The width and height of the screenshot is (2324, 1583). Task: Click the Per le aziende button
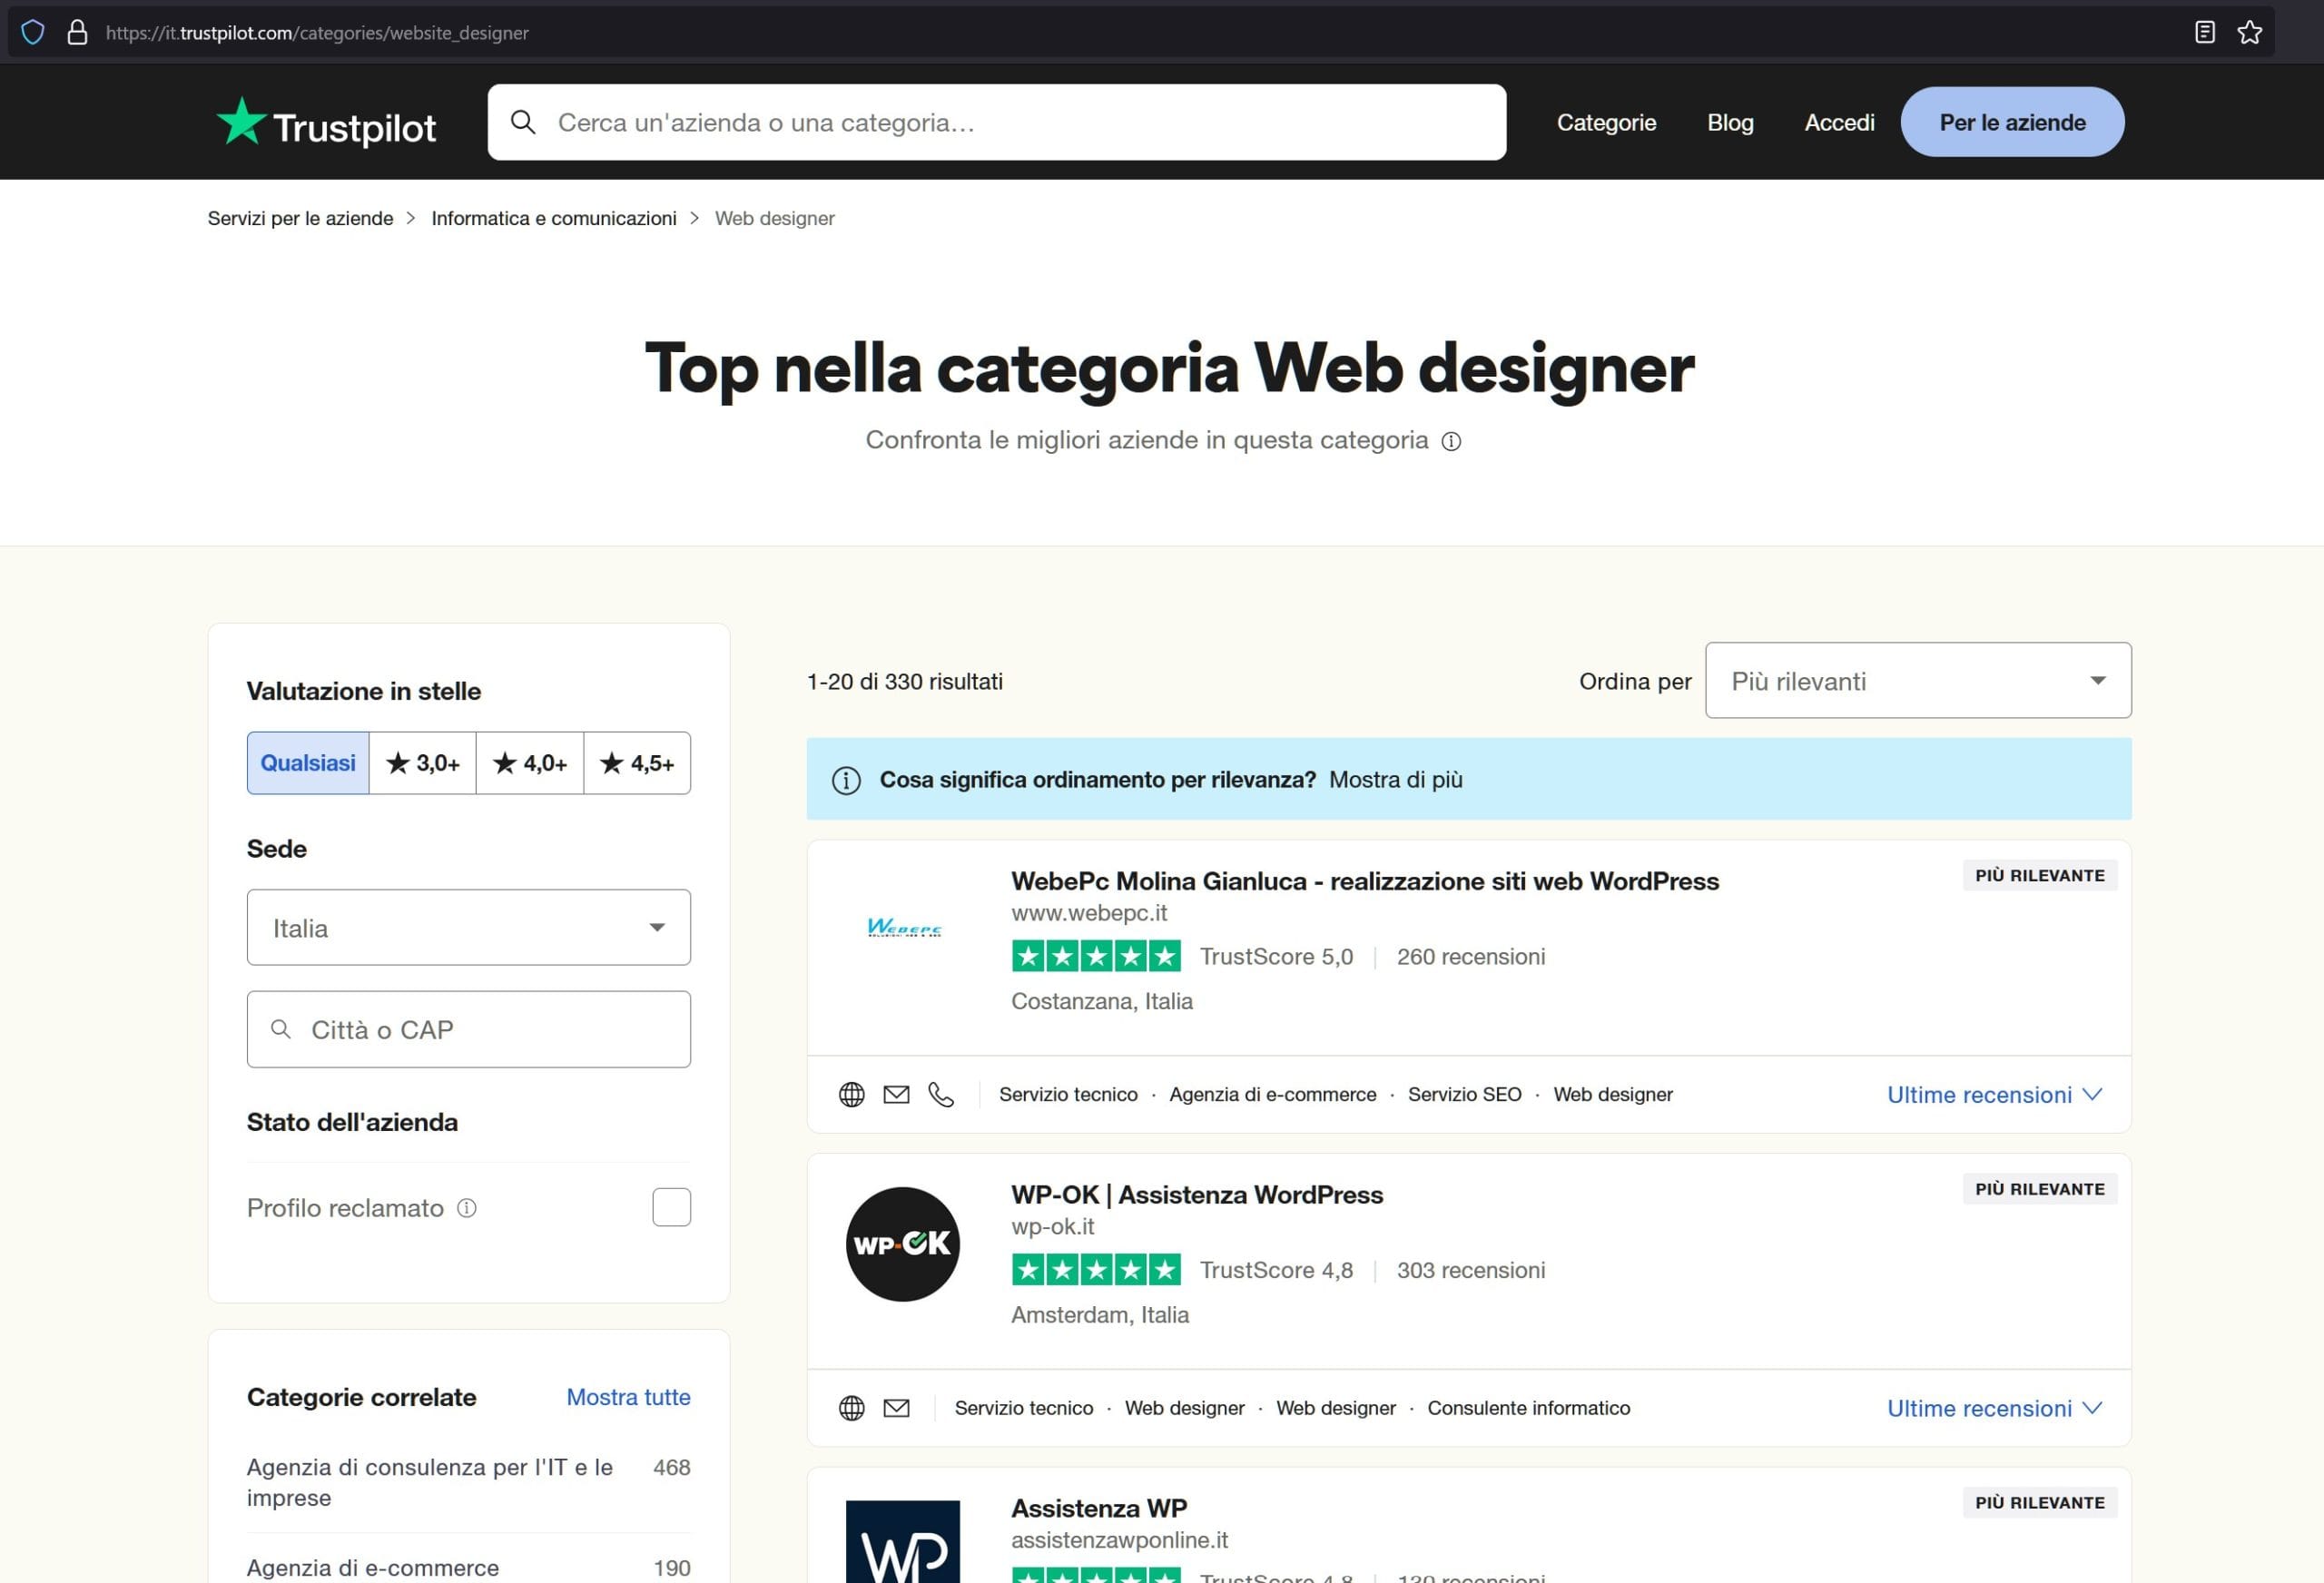point(2012,122)
